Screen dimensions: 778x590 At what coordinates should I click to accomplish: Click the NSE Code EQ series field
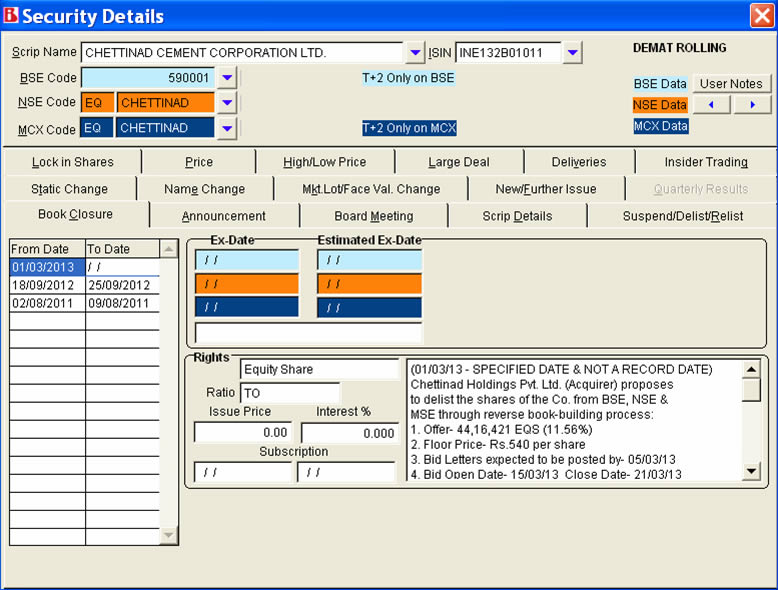[x=97, y=103]
